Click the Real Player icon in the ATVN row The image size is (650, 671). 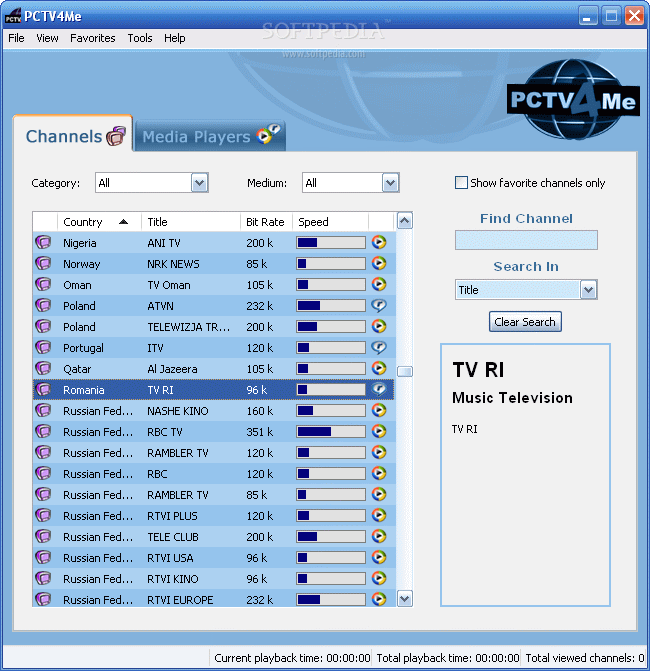point(379,305)
